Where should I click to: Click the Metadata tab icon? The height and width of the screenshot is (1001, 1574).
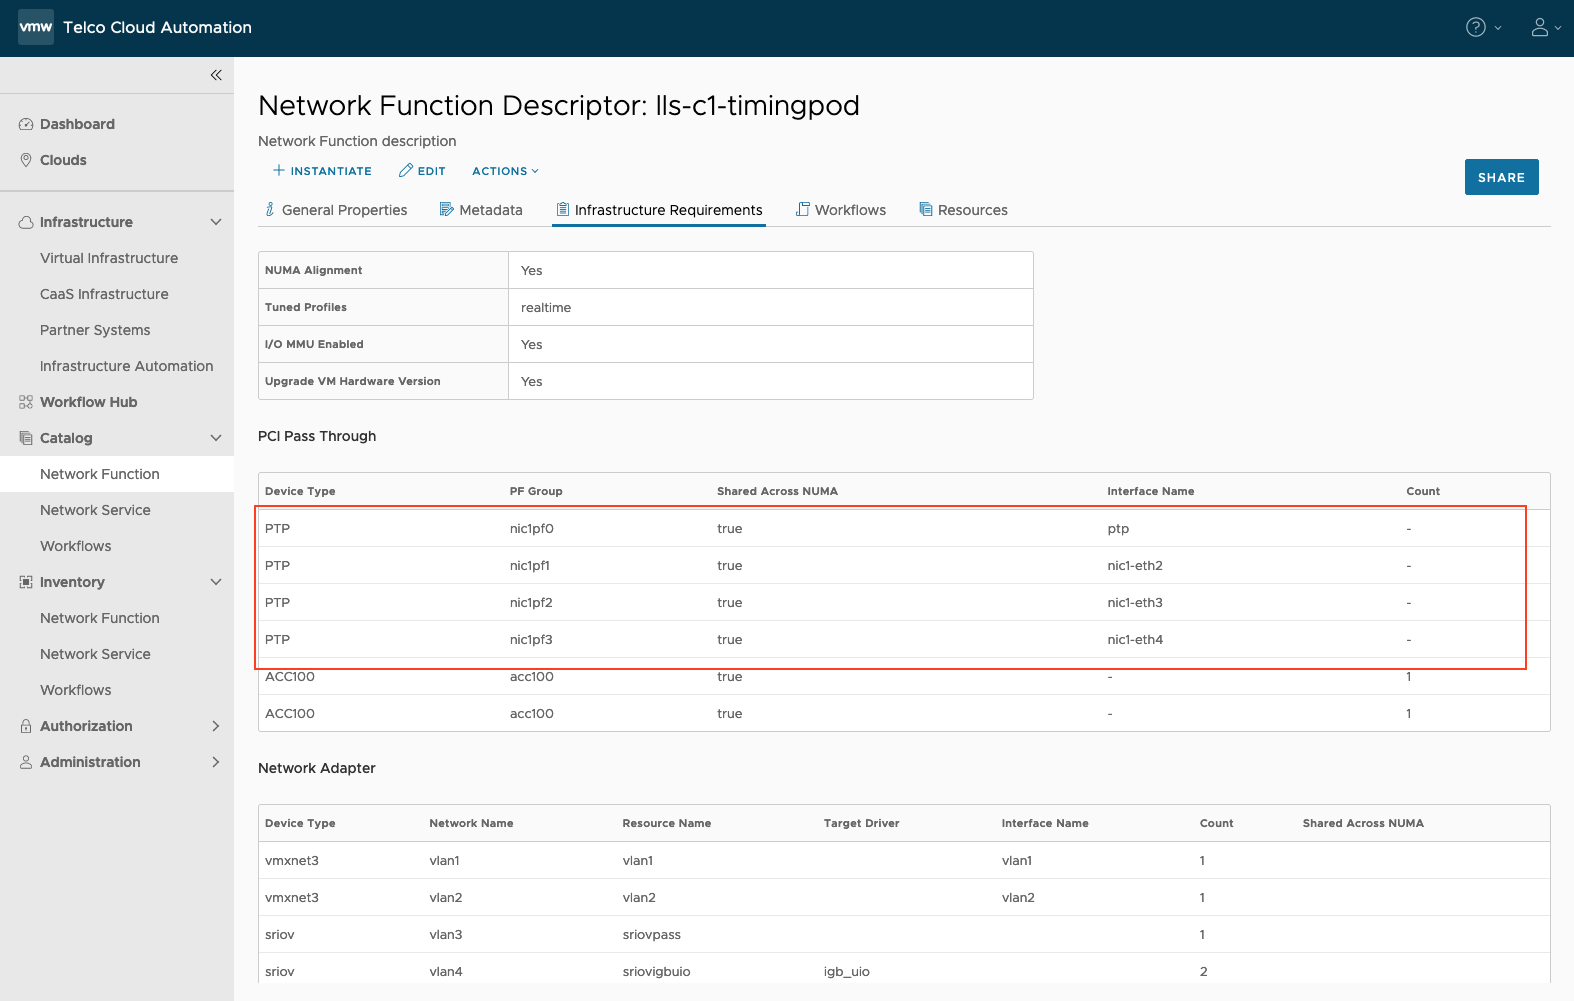[x=447, y=209]
